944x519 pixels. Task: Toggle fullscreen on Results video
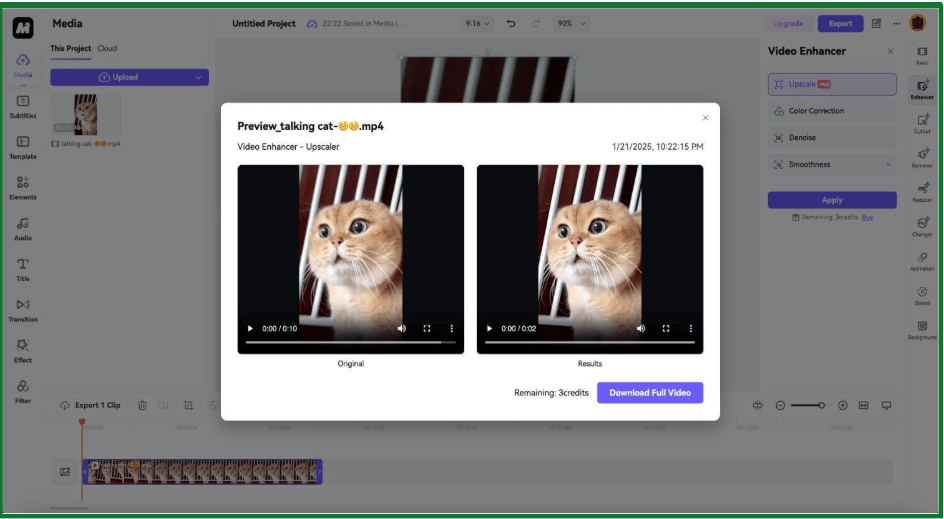click(x=666, y=328)
